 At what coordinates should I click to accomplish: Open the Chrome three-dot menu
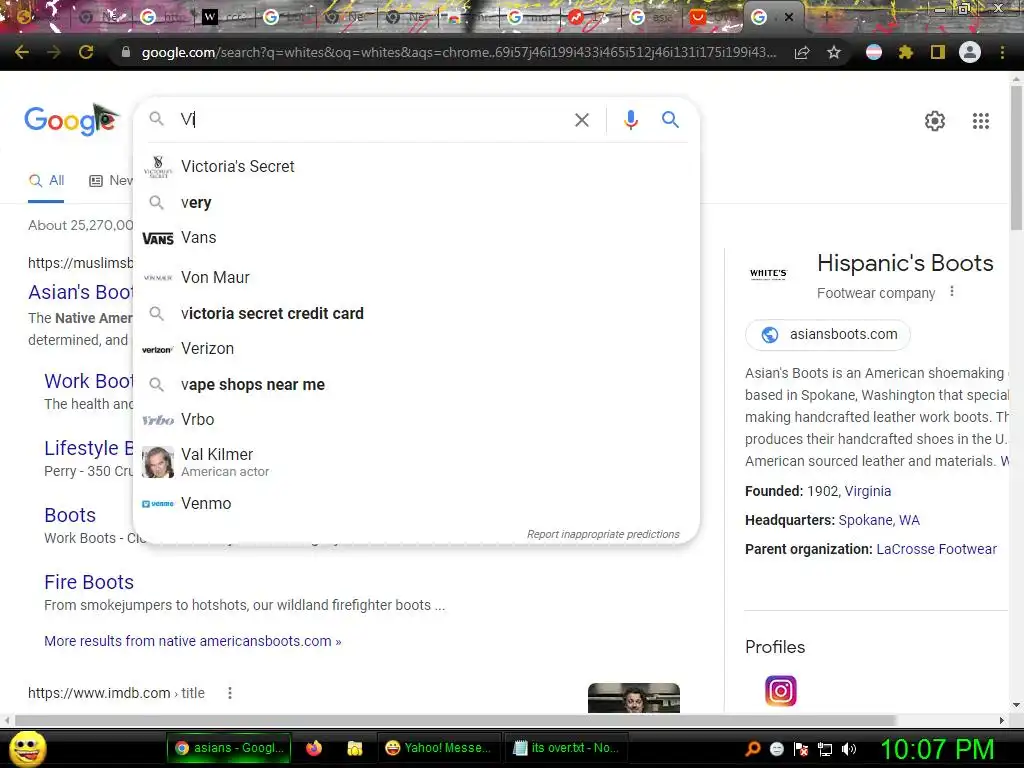tap(1002, 52)
